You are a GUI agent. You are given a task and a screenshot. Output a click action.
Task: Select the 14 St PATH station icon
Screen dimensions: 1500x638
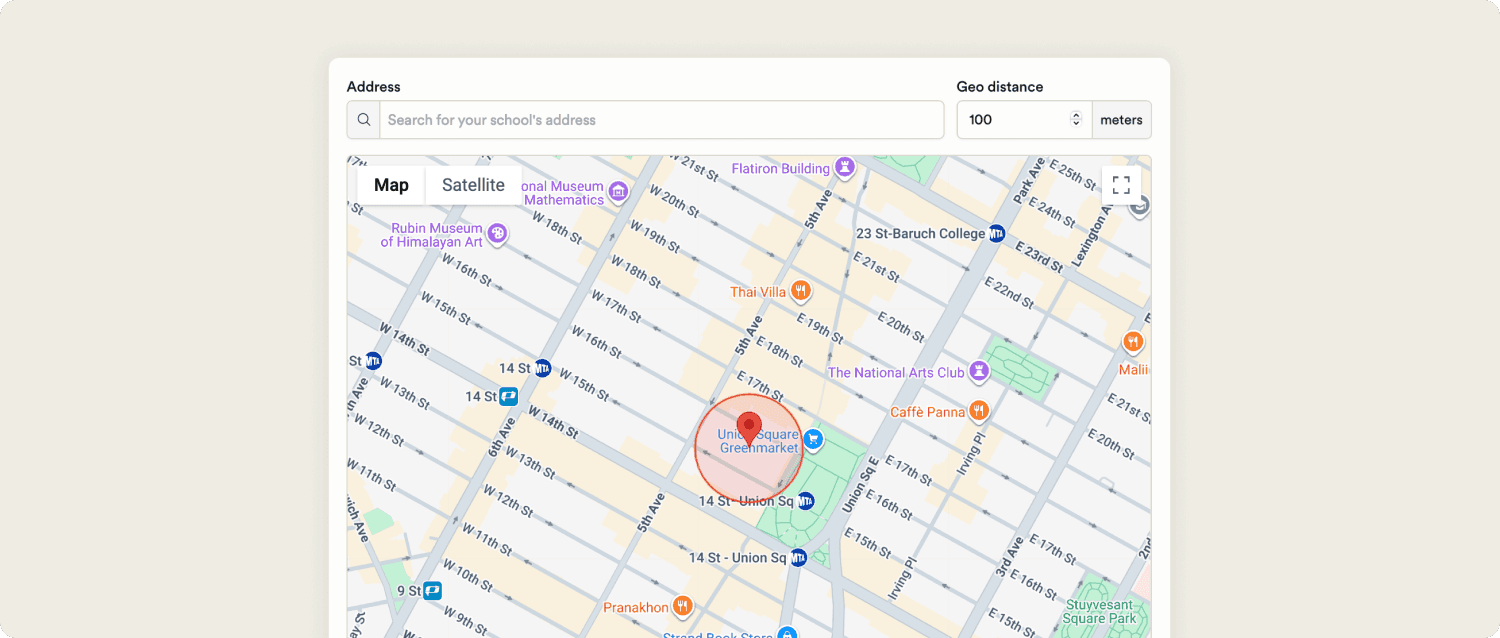pos(509,397)
